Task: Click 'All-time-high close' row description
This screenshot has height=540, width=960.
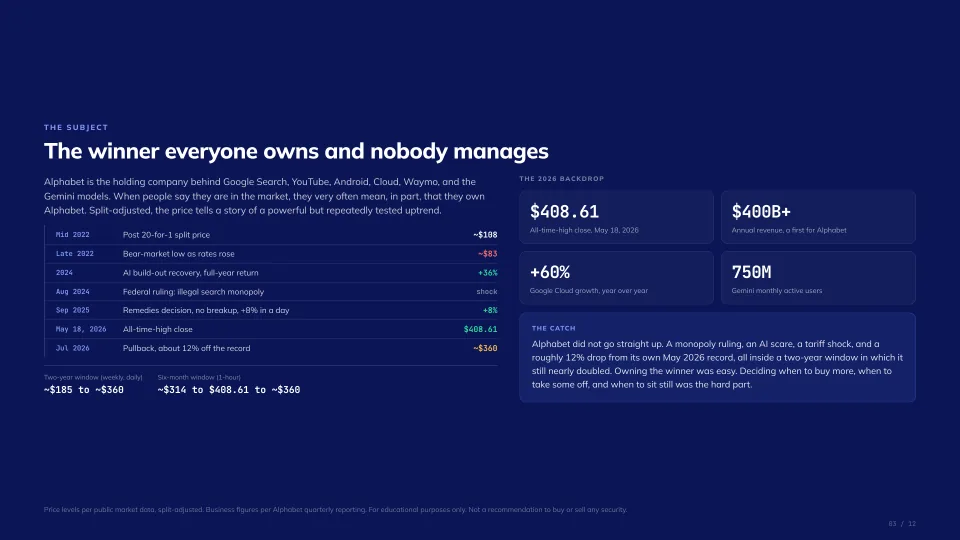Action: (x=157, y=329)
